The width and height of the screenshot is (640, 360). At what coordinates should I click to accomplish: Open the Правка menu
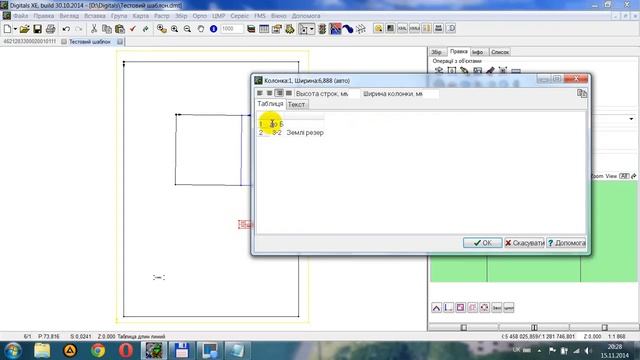coord(44,16)
